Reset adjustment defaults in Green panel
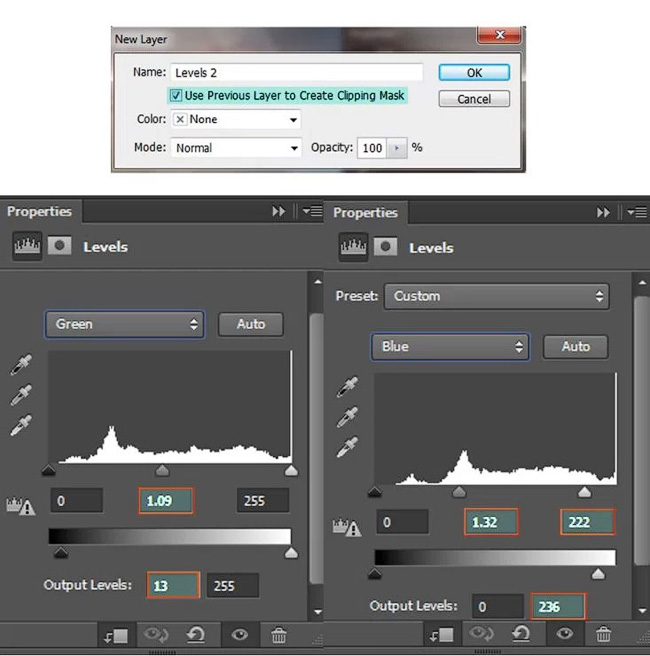The width and height of the screenshot is (650, 656). point(195,635)
